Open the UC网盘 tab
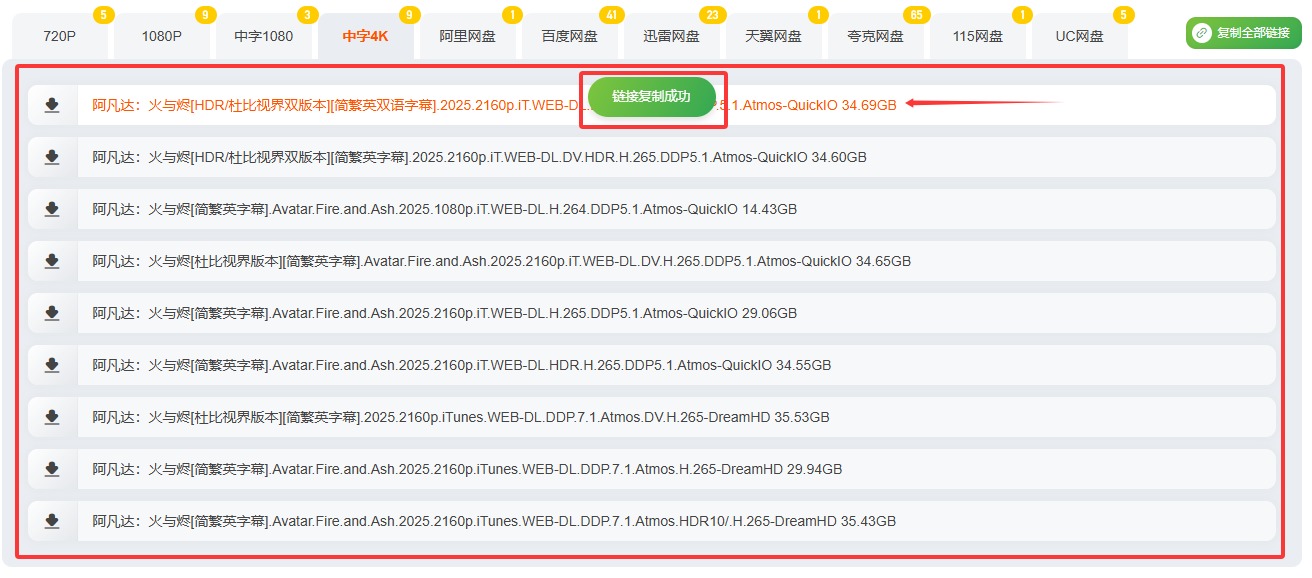This screenshot has height=578, width=1312. click(1080, 37)
